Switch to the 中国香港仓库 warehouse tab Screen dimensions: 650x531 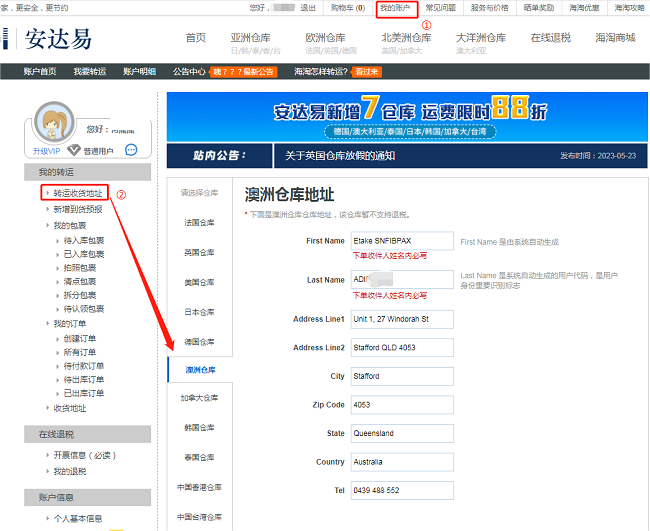pyautogui.click(x=199, y=487)
